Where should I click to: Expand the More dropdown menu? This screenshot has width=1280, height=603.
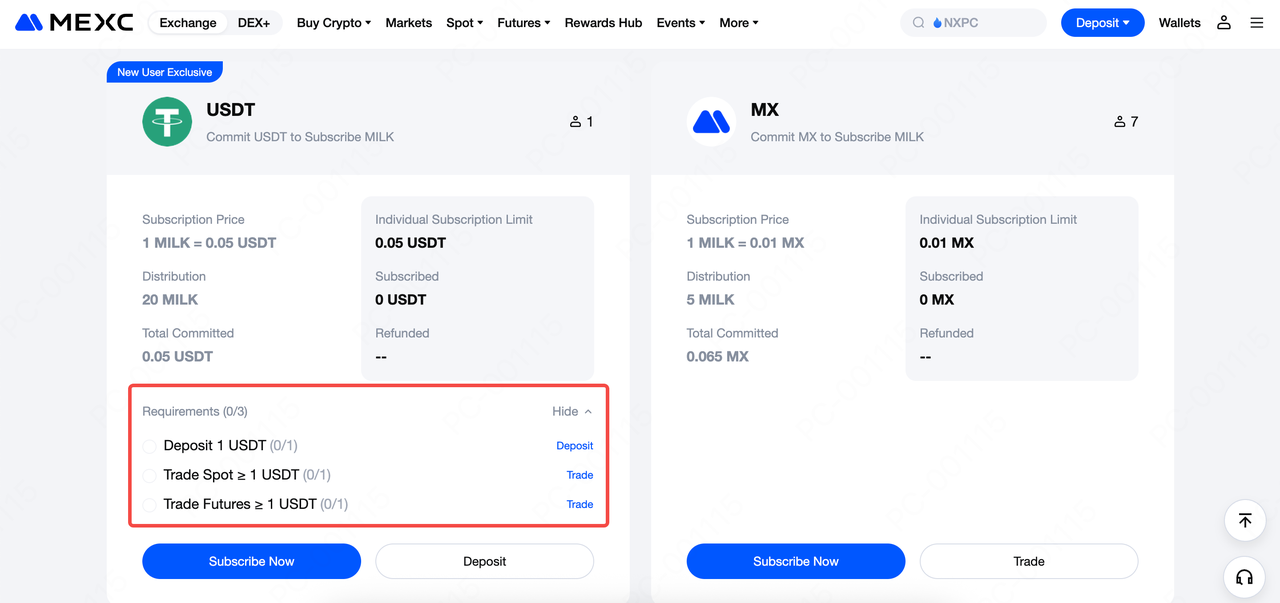[x=739, y=23]
